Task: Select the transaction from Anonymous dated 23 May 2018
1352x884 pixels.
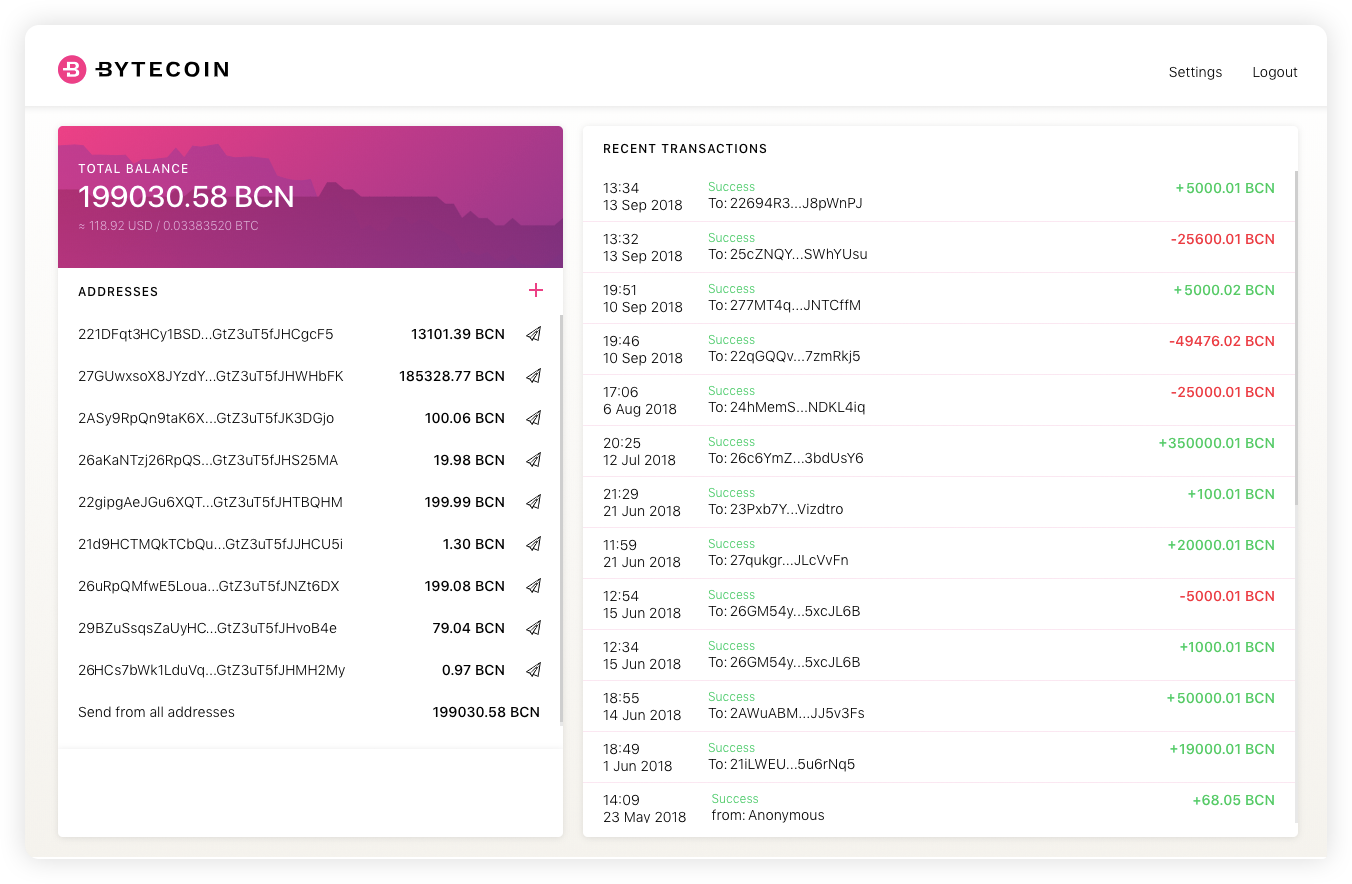Action: [940, 807]
